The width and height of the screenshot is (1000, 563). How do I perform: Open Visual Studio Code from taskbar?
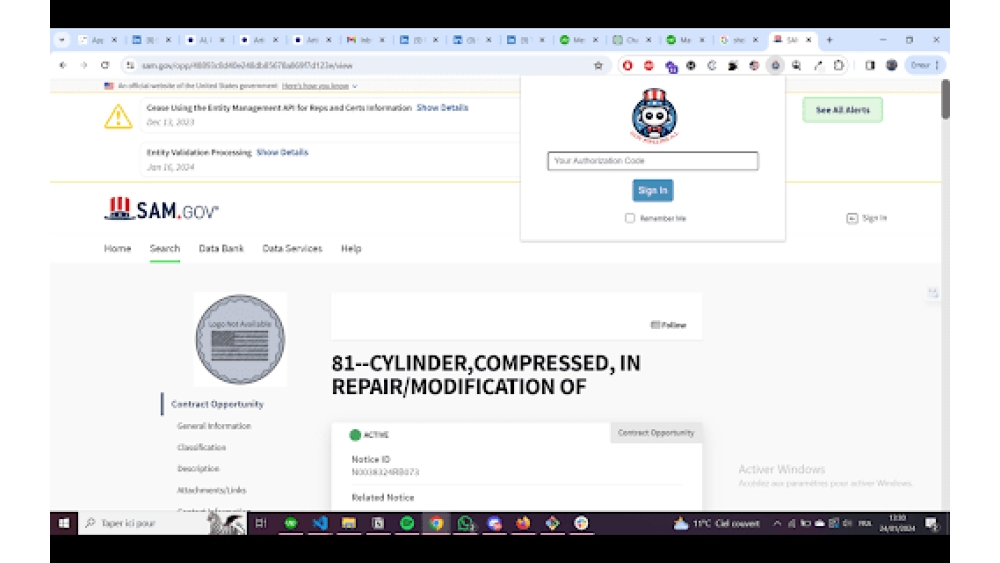[x=320, y=523]
